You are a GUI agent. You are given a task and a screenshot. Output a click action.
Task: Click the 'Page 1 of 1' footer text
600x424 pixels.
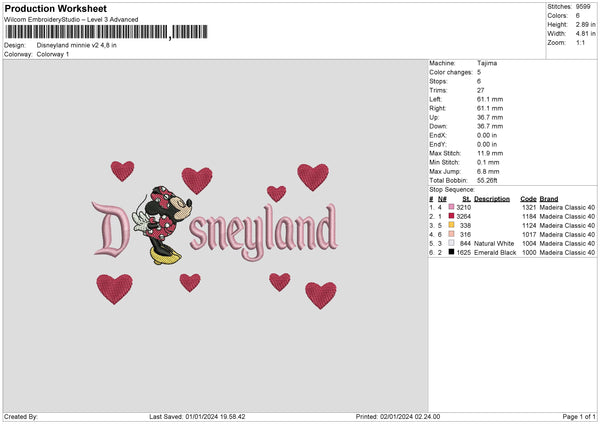pos(579,416)
